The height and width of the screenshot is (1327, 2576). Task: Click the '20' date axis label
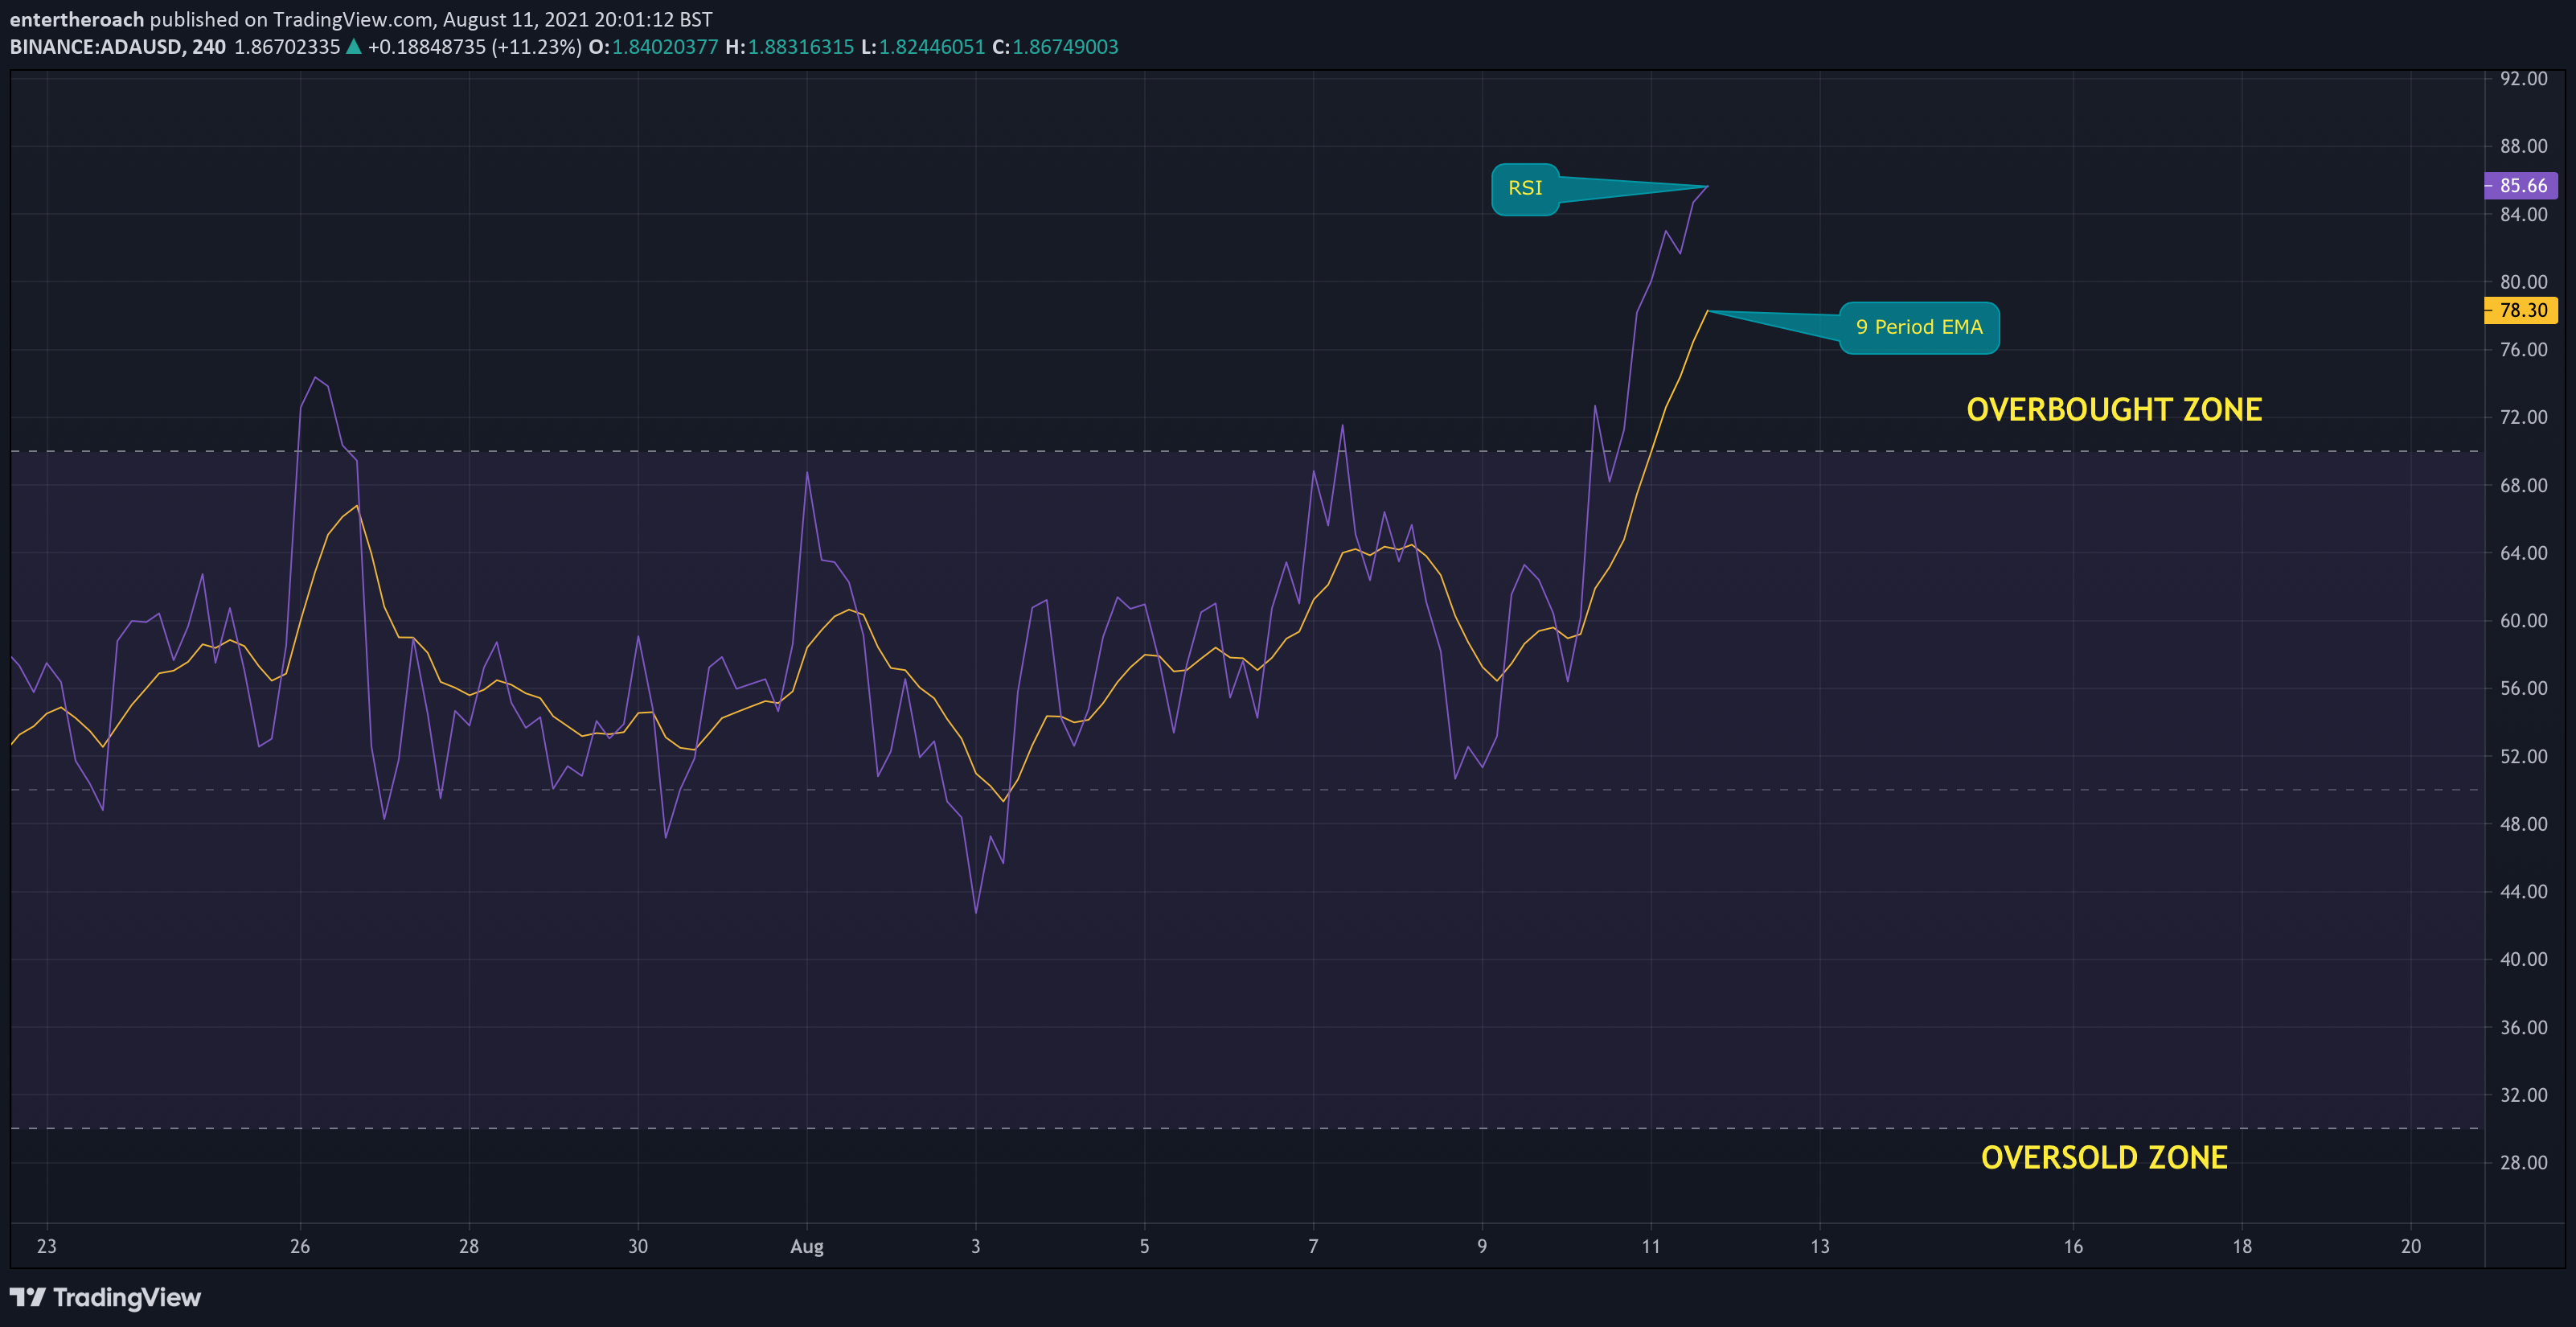point(2411,1246)
